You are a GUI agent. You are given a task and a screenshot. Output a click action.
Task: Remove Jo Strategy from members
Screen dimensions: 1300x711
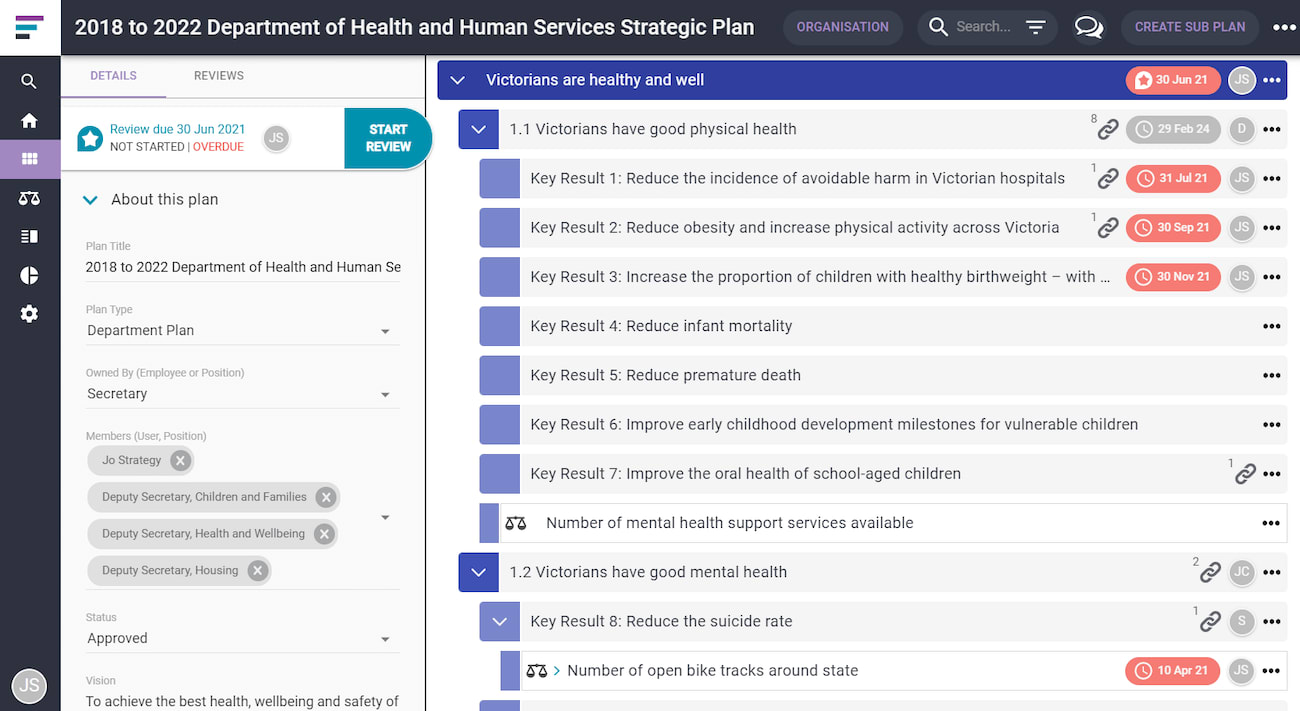180,461
